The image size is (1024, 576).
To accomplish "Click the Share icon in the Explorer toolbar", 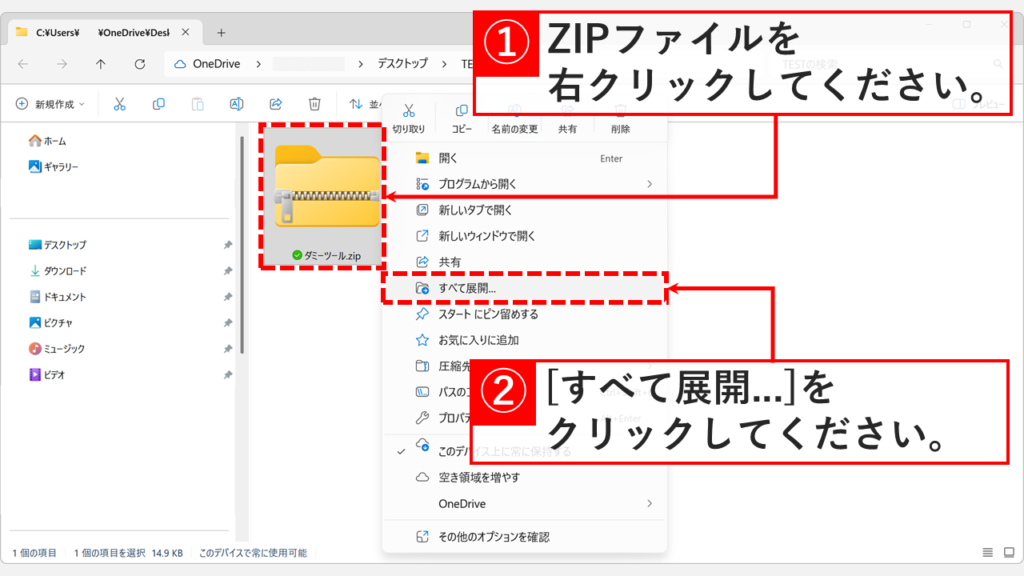I will [276, 103].
